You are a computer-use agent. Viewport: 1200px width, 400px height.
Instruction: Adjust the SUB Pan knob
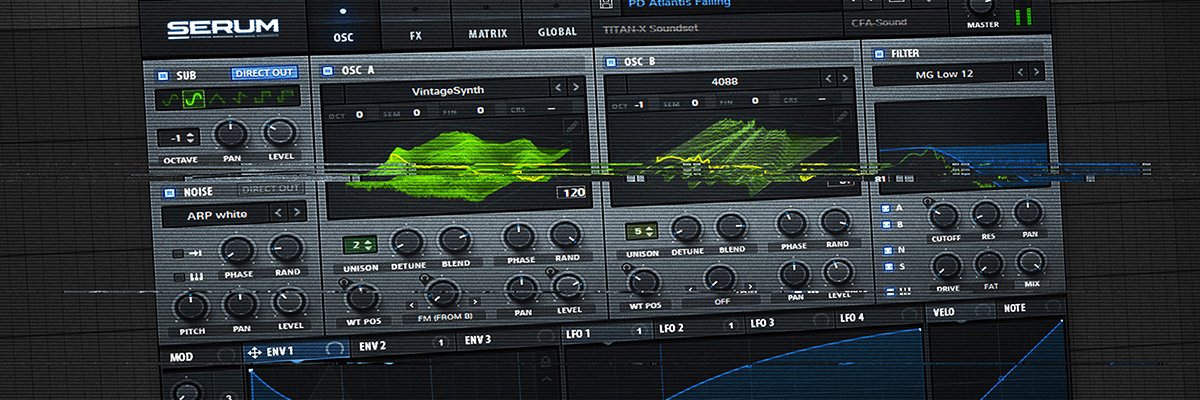tap(231, 134)
